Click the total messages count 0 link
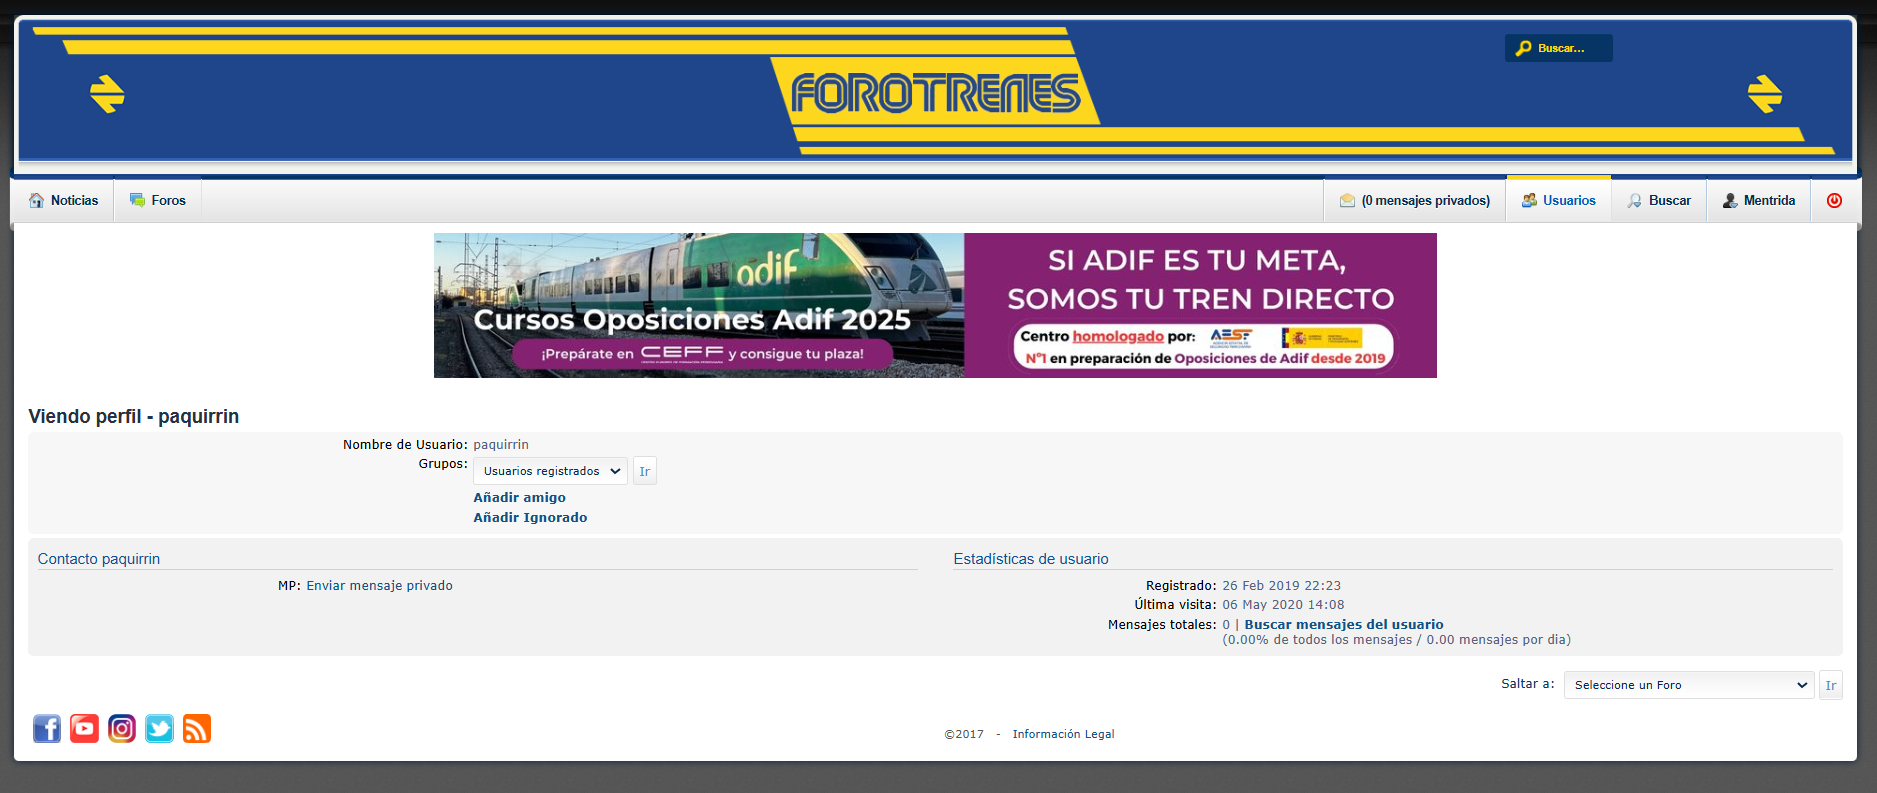1877x793 pixels. point(1226,624)
